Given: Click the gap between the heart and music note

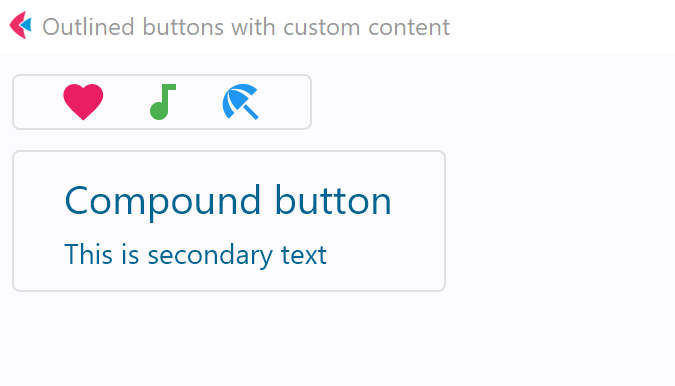Looking at the screenshot, I should 127,102.
